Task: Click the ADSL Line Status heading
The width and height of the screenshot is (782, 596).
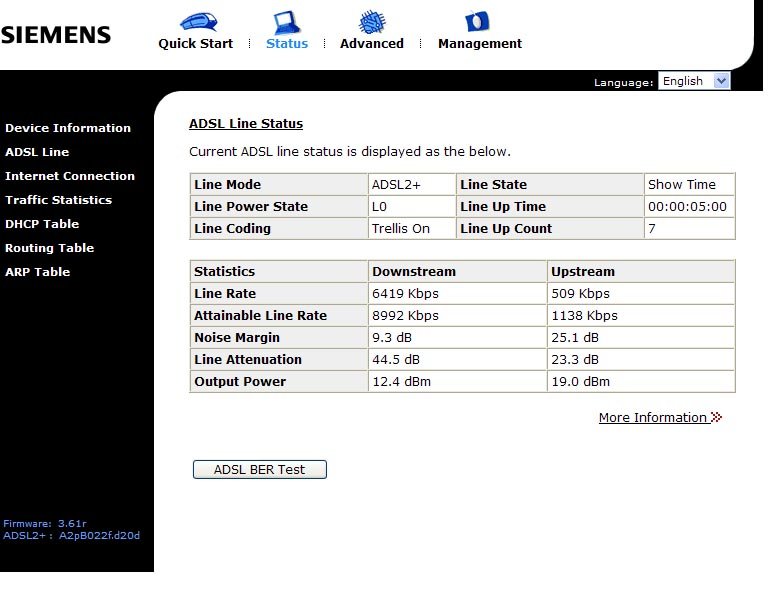Action: 246,124
